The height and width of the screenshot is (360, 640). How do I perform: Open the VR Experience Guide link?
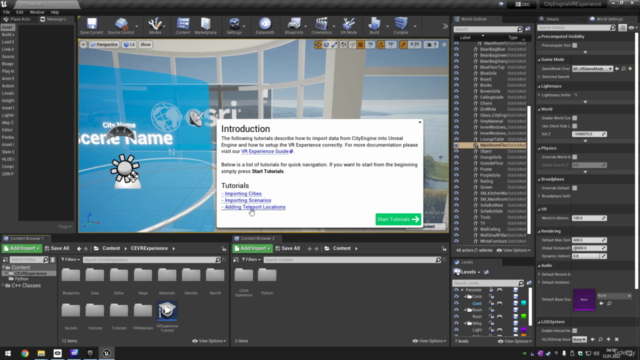(x=267, y=151)
